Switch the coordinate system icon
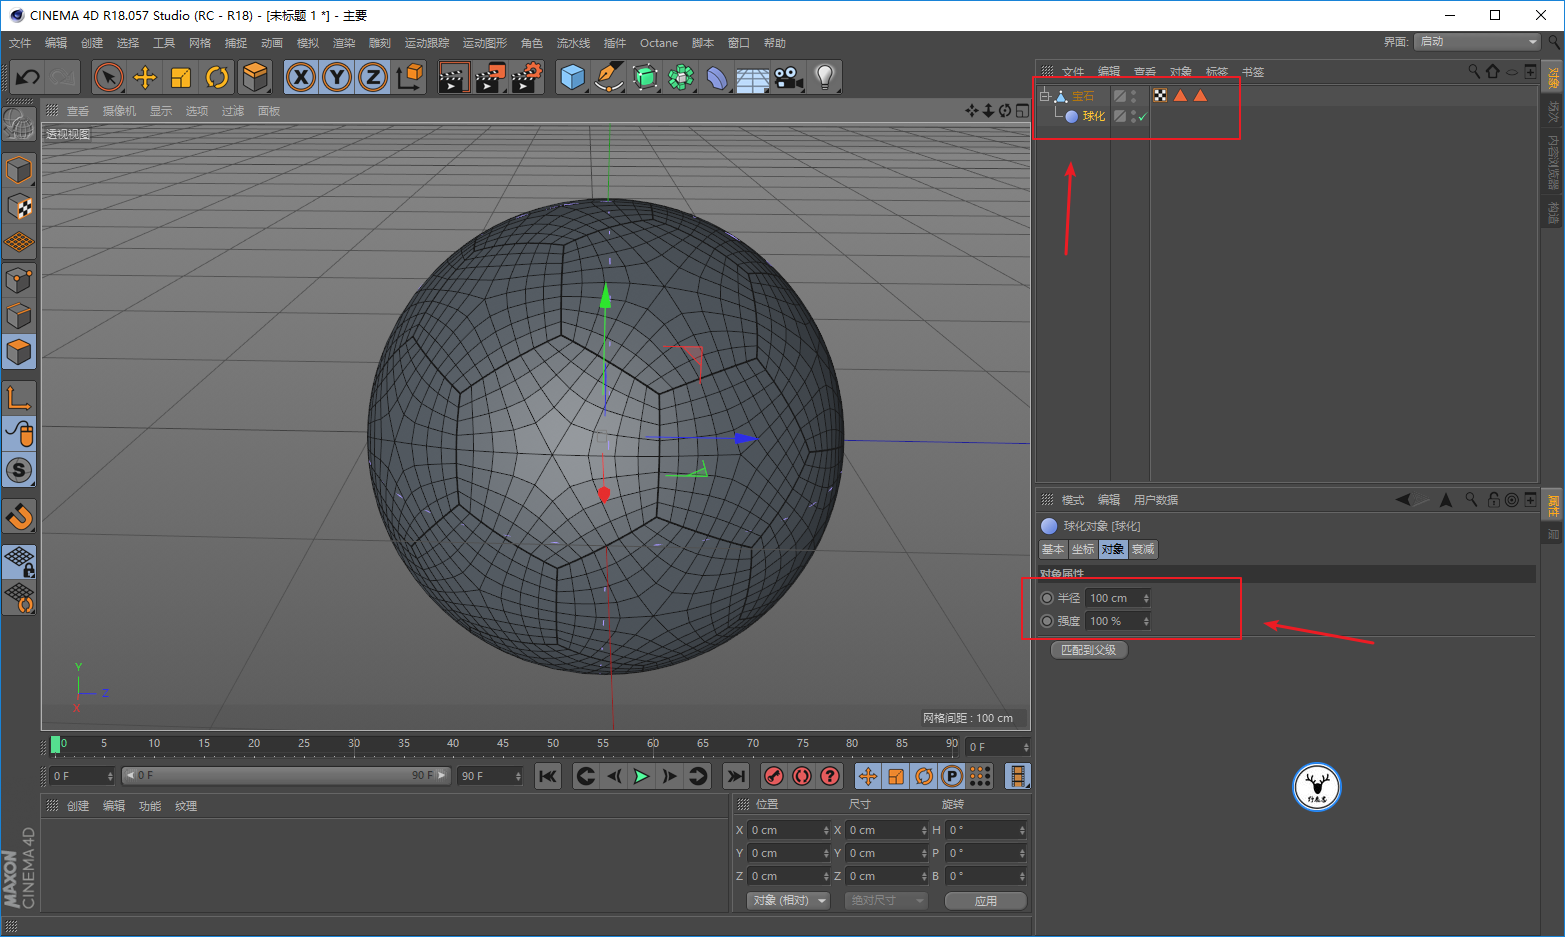Screen dimensions: 1565x937 pos(409,77)
